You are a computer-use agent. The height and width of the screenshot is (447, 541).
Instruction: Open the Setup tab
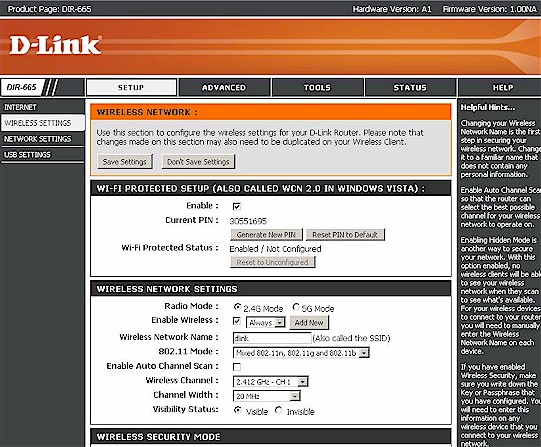[x=131, y=87]
